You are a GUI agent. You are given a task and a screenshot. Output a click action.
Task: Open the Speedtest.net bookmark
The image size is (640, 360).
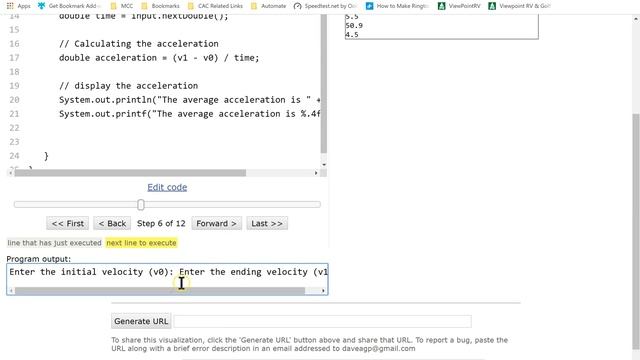click(x=325, y=6)
